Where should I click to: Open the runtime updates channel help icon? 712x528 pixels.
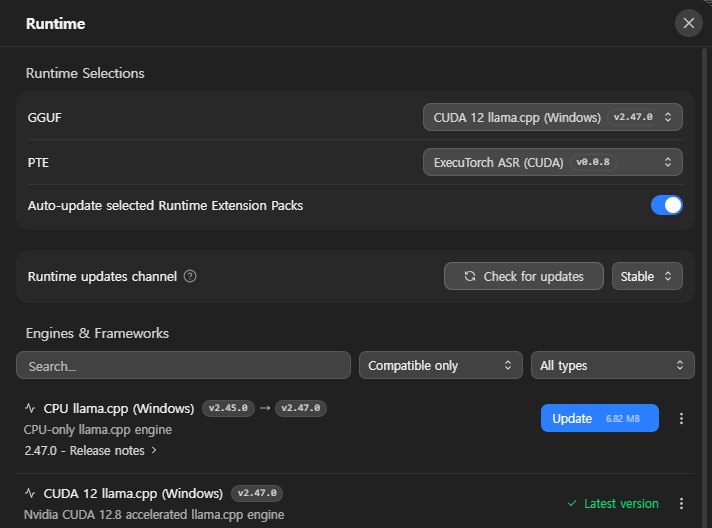[190, 276]
